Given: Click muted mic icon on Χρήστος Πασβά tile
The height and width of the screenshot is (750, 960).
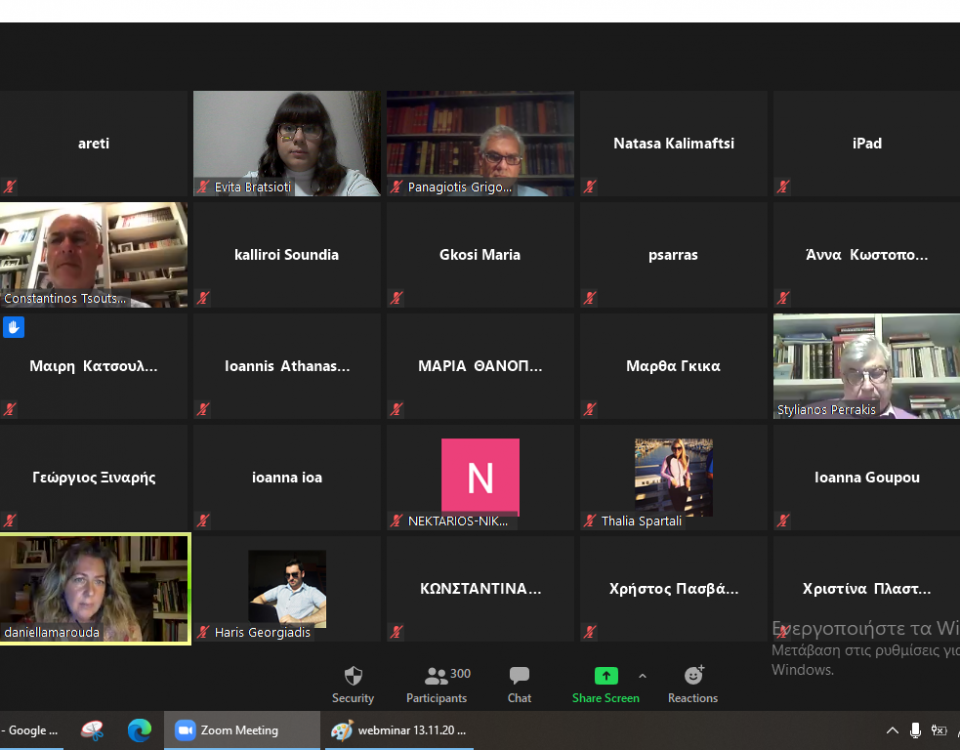Looking at the screenshot, I should point(590,632).
